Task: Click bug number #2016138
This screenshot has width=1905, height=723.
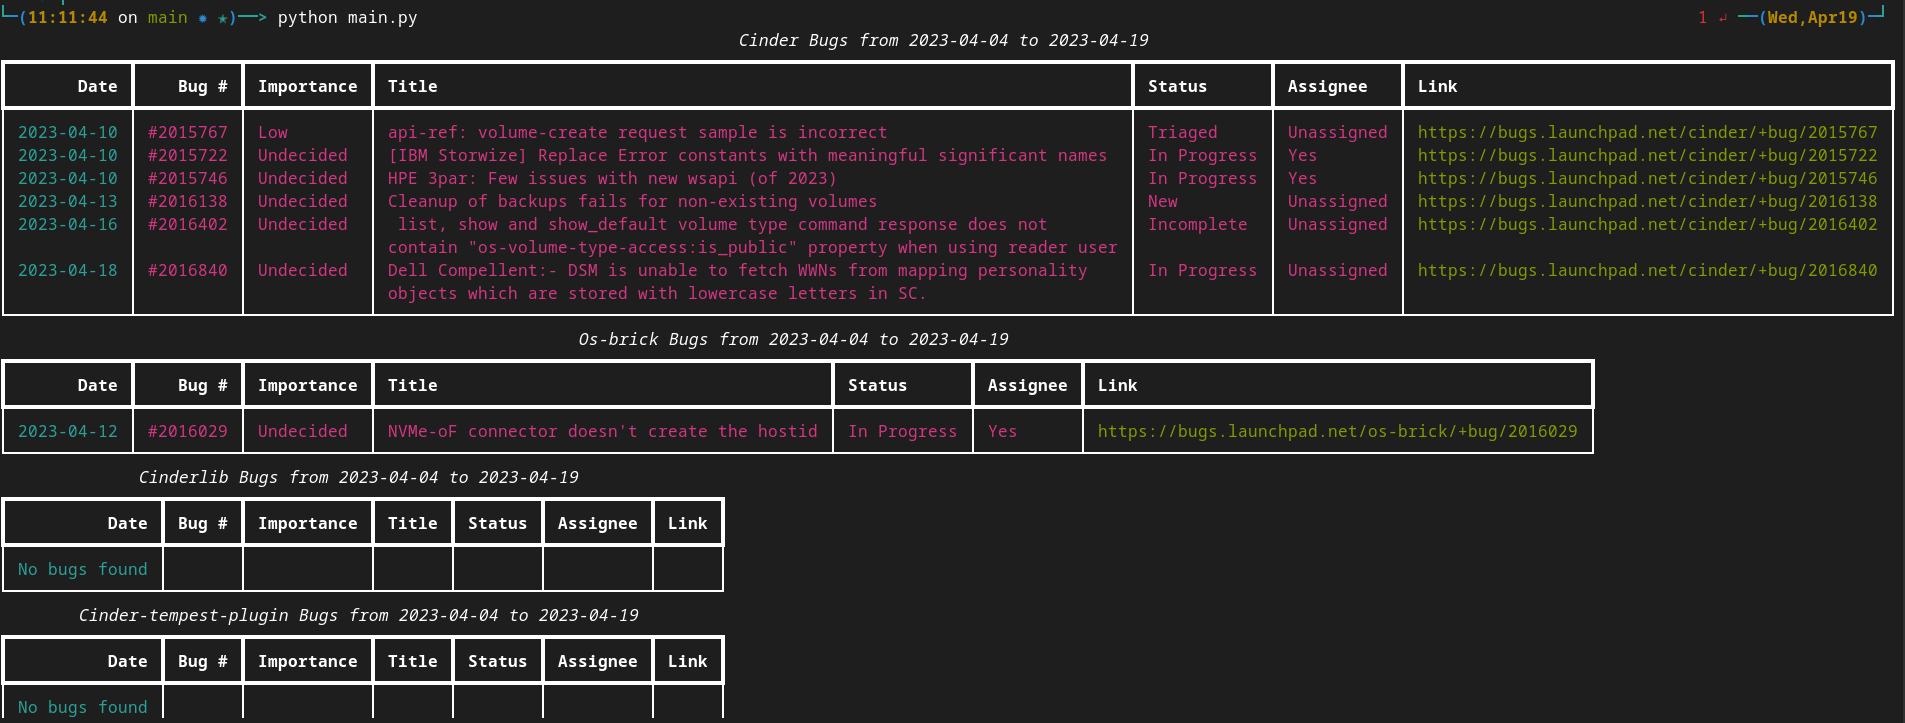Action: click(x=188, y=201)
